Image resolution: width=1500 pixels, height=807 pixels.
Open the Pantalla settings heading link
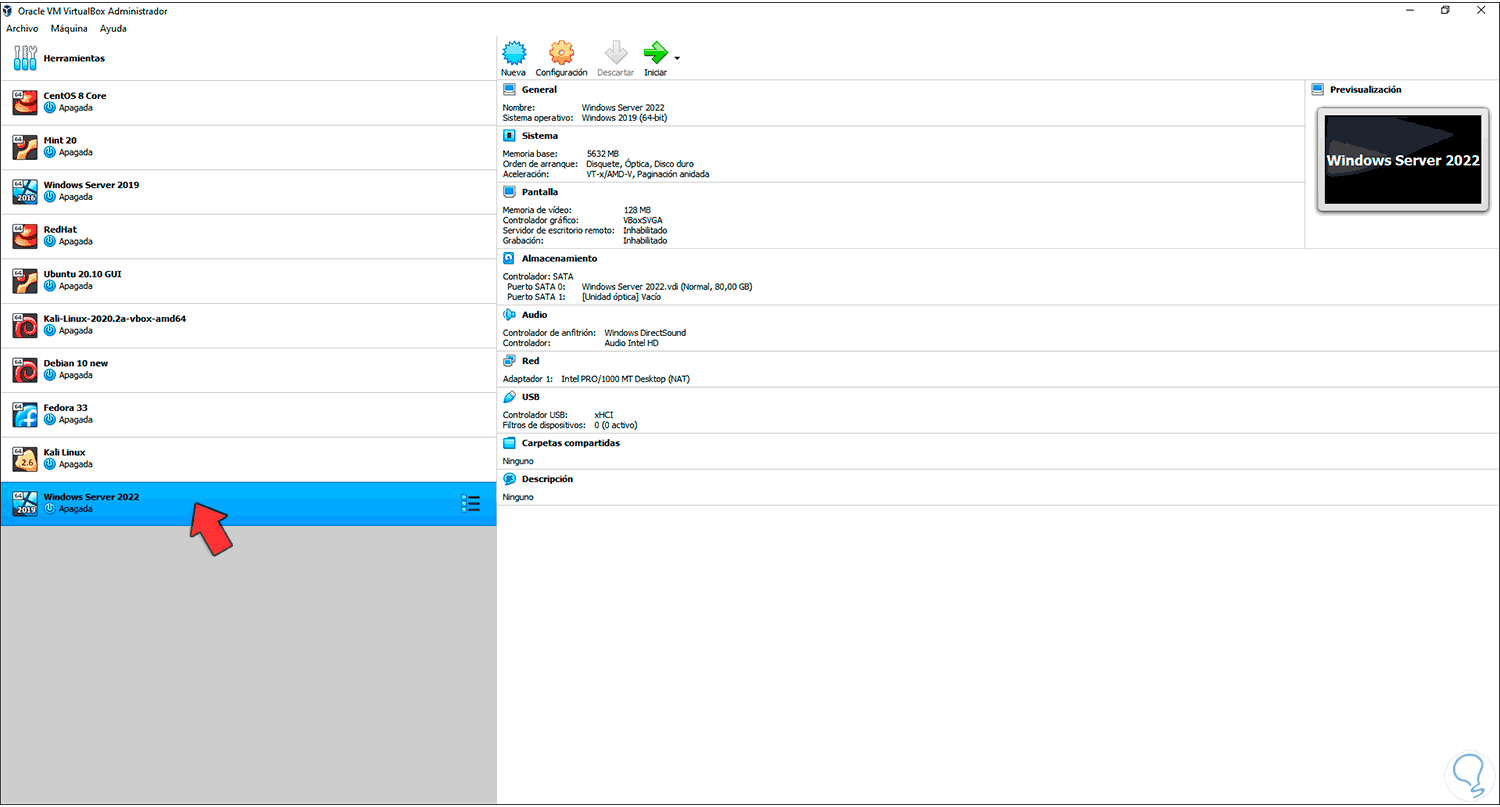pos(540,192)
